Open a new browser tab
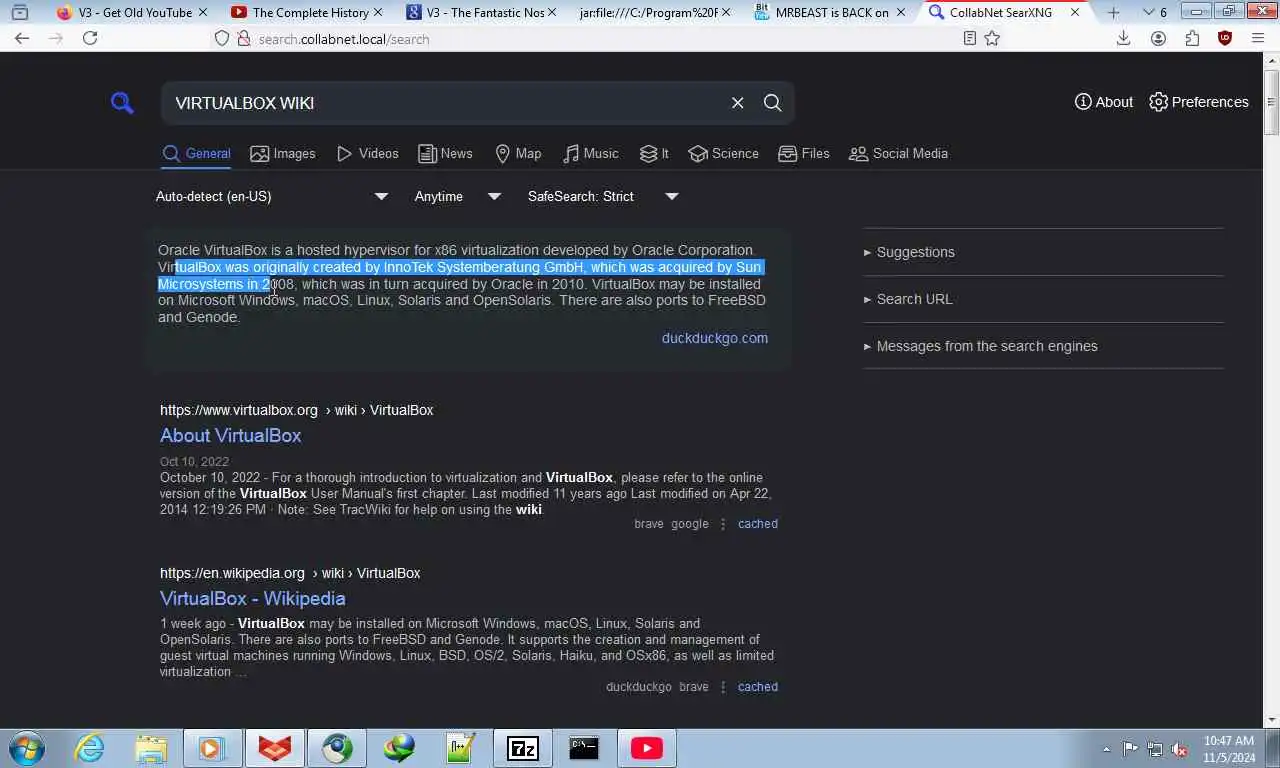Screen dimensions: 1280x768 click(x=1113, y=12)
